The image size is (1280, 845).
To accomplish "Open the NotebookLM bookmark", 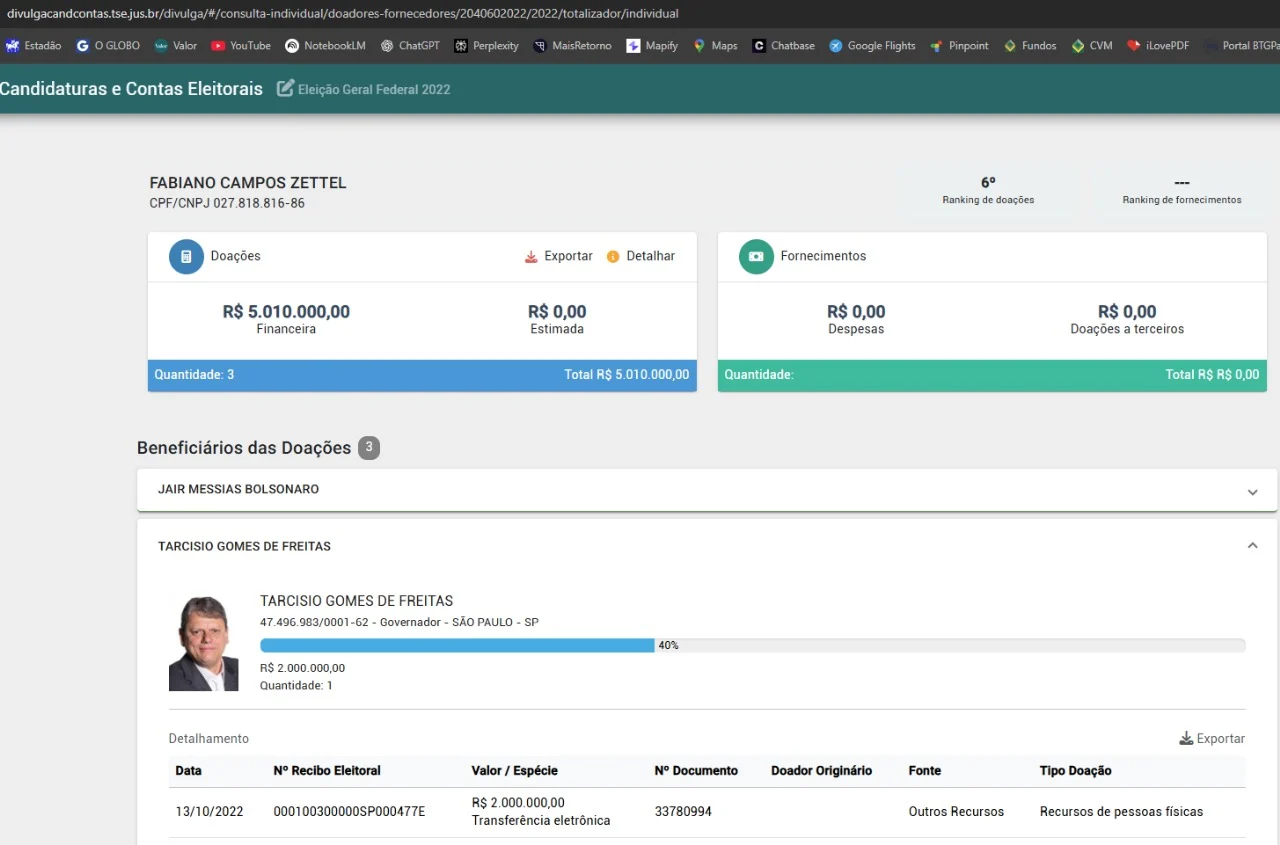I will point(326,46).
